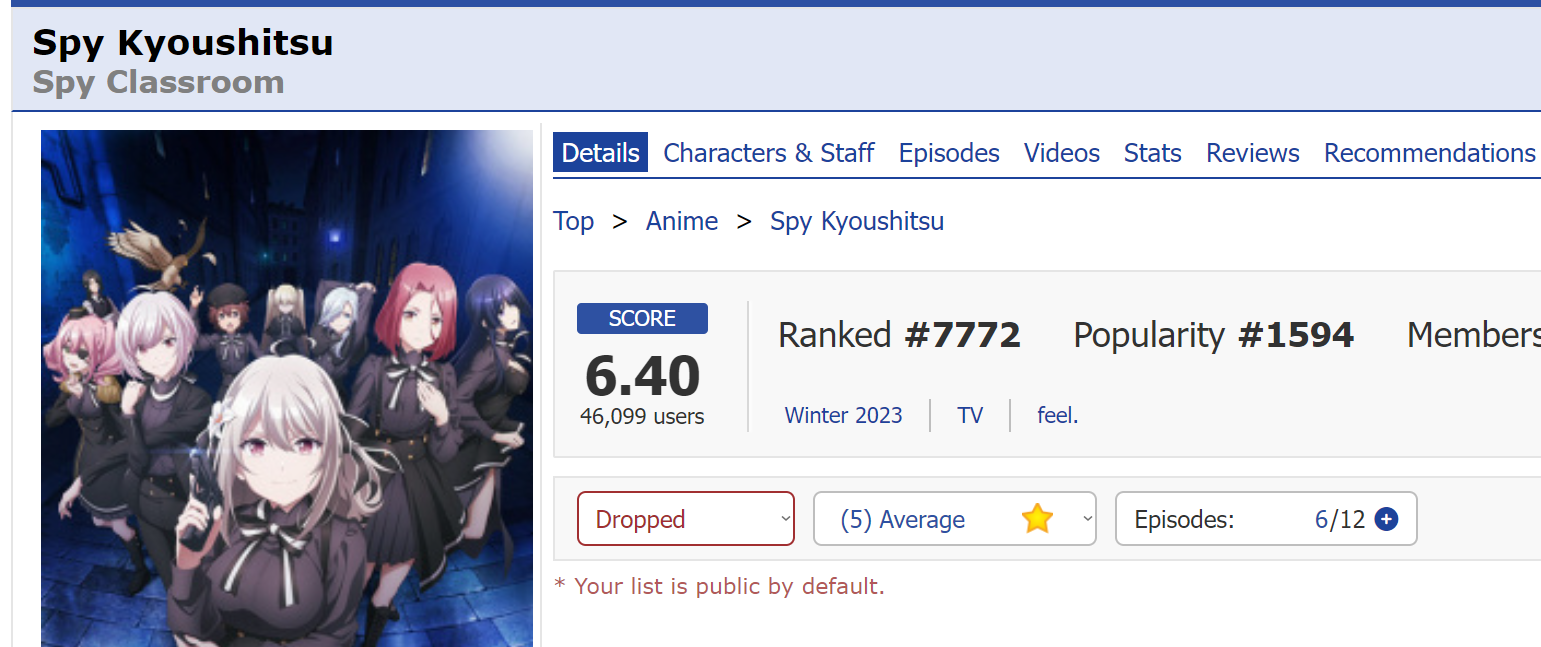The height and width of the screenshot is (647, 1541).
Task: Click the Top breadcrumb link
Action: click(x=574, y=221)
